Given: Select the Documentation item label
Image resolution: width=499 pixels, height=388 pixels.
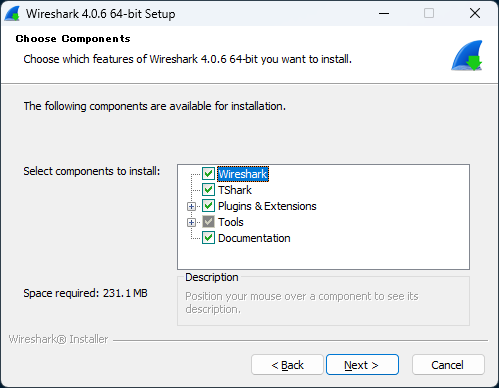Looking at the screenshot, I should pos(254,238).
